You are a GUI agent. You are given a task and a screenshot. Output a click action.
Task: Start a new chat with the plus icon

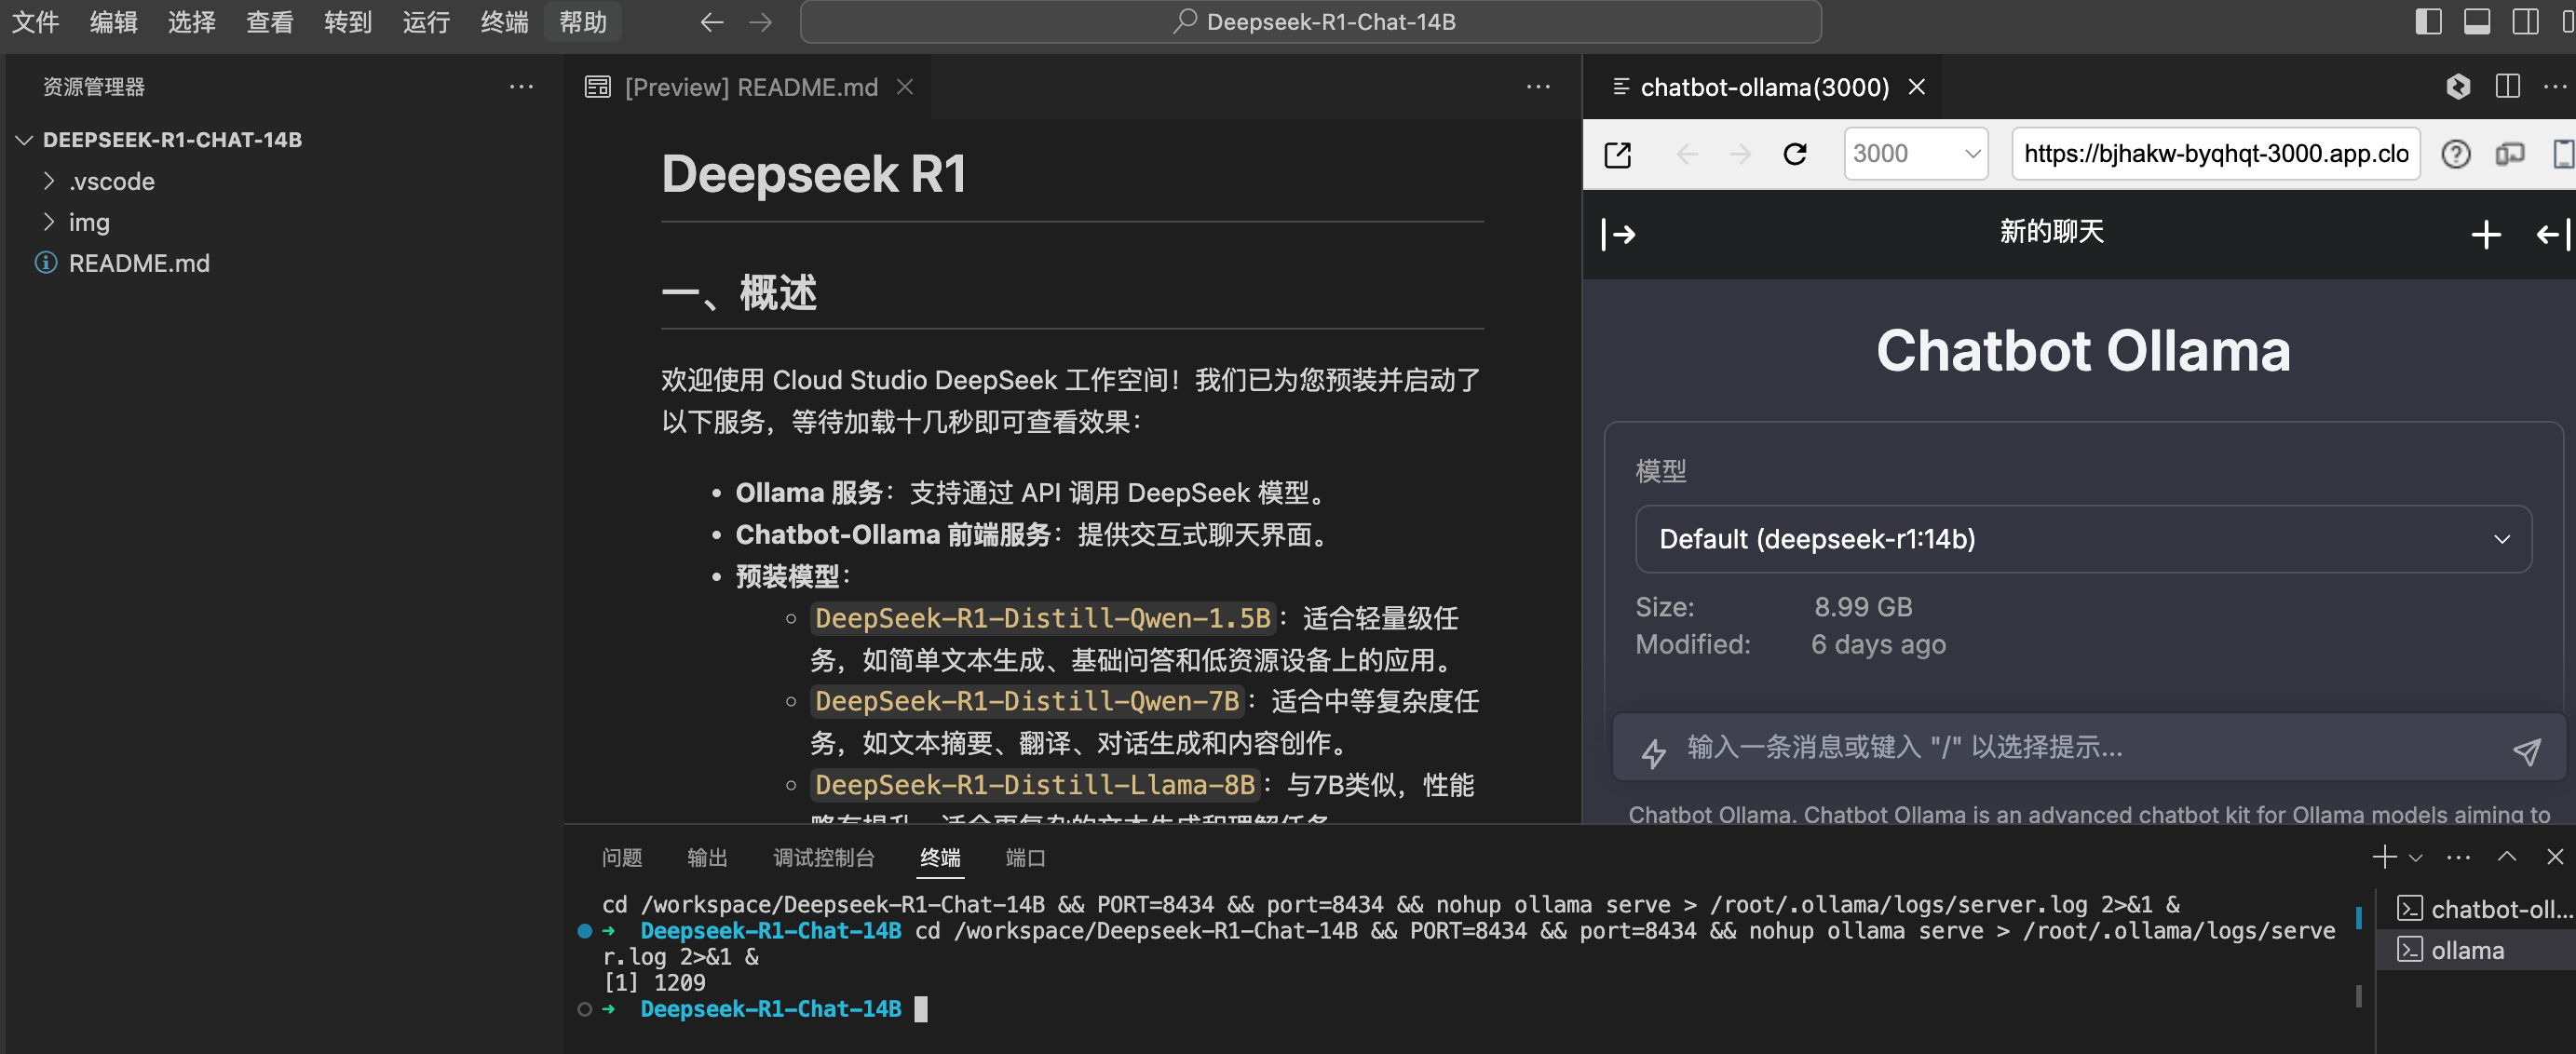(x=2485, y=234)
